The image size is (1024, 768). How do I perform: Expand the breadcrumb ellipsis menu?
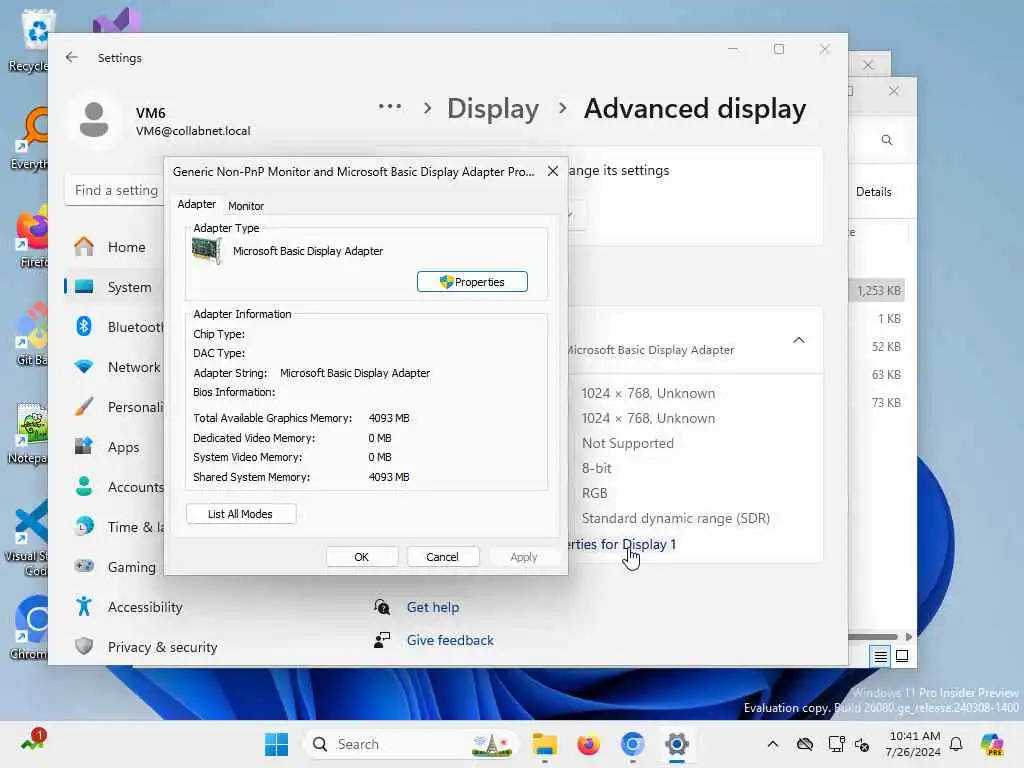point(390,106)
